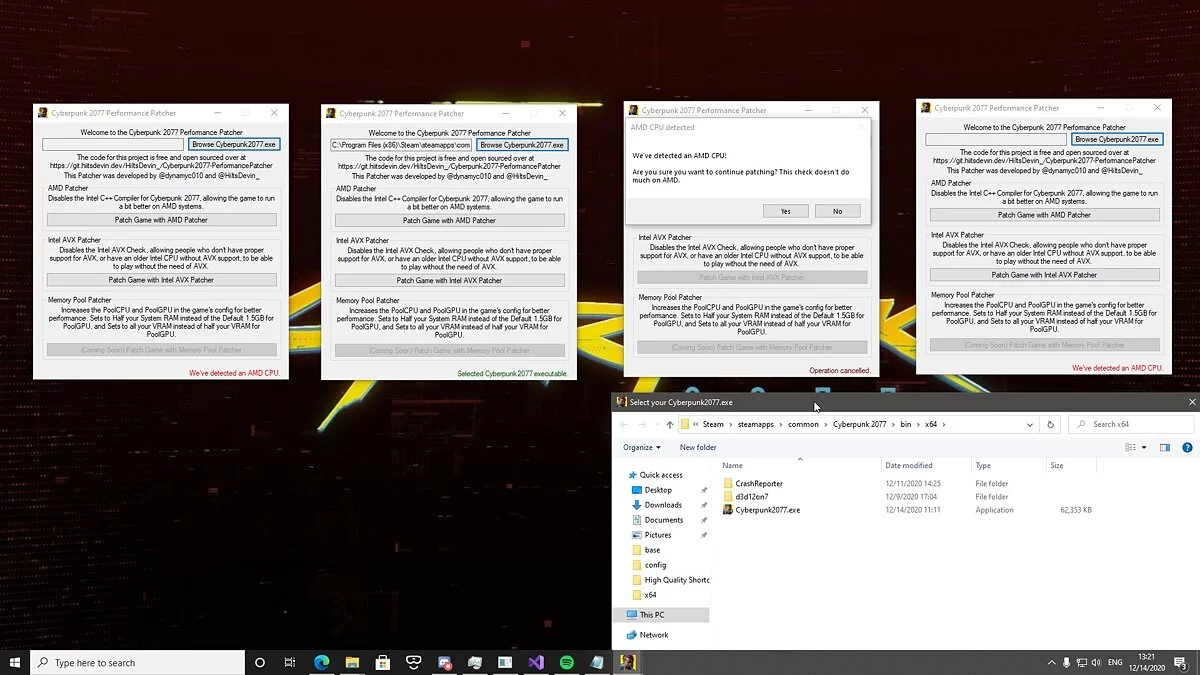Open the address bar path history dropdown
The image size is (1200, 675).
pos(1030,424)
